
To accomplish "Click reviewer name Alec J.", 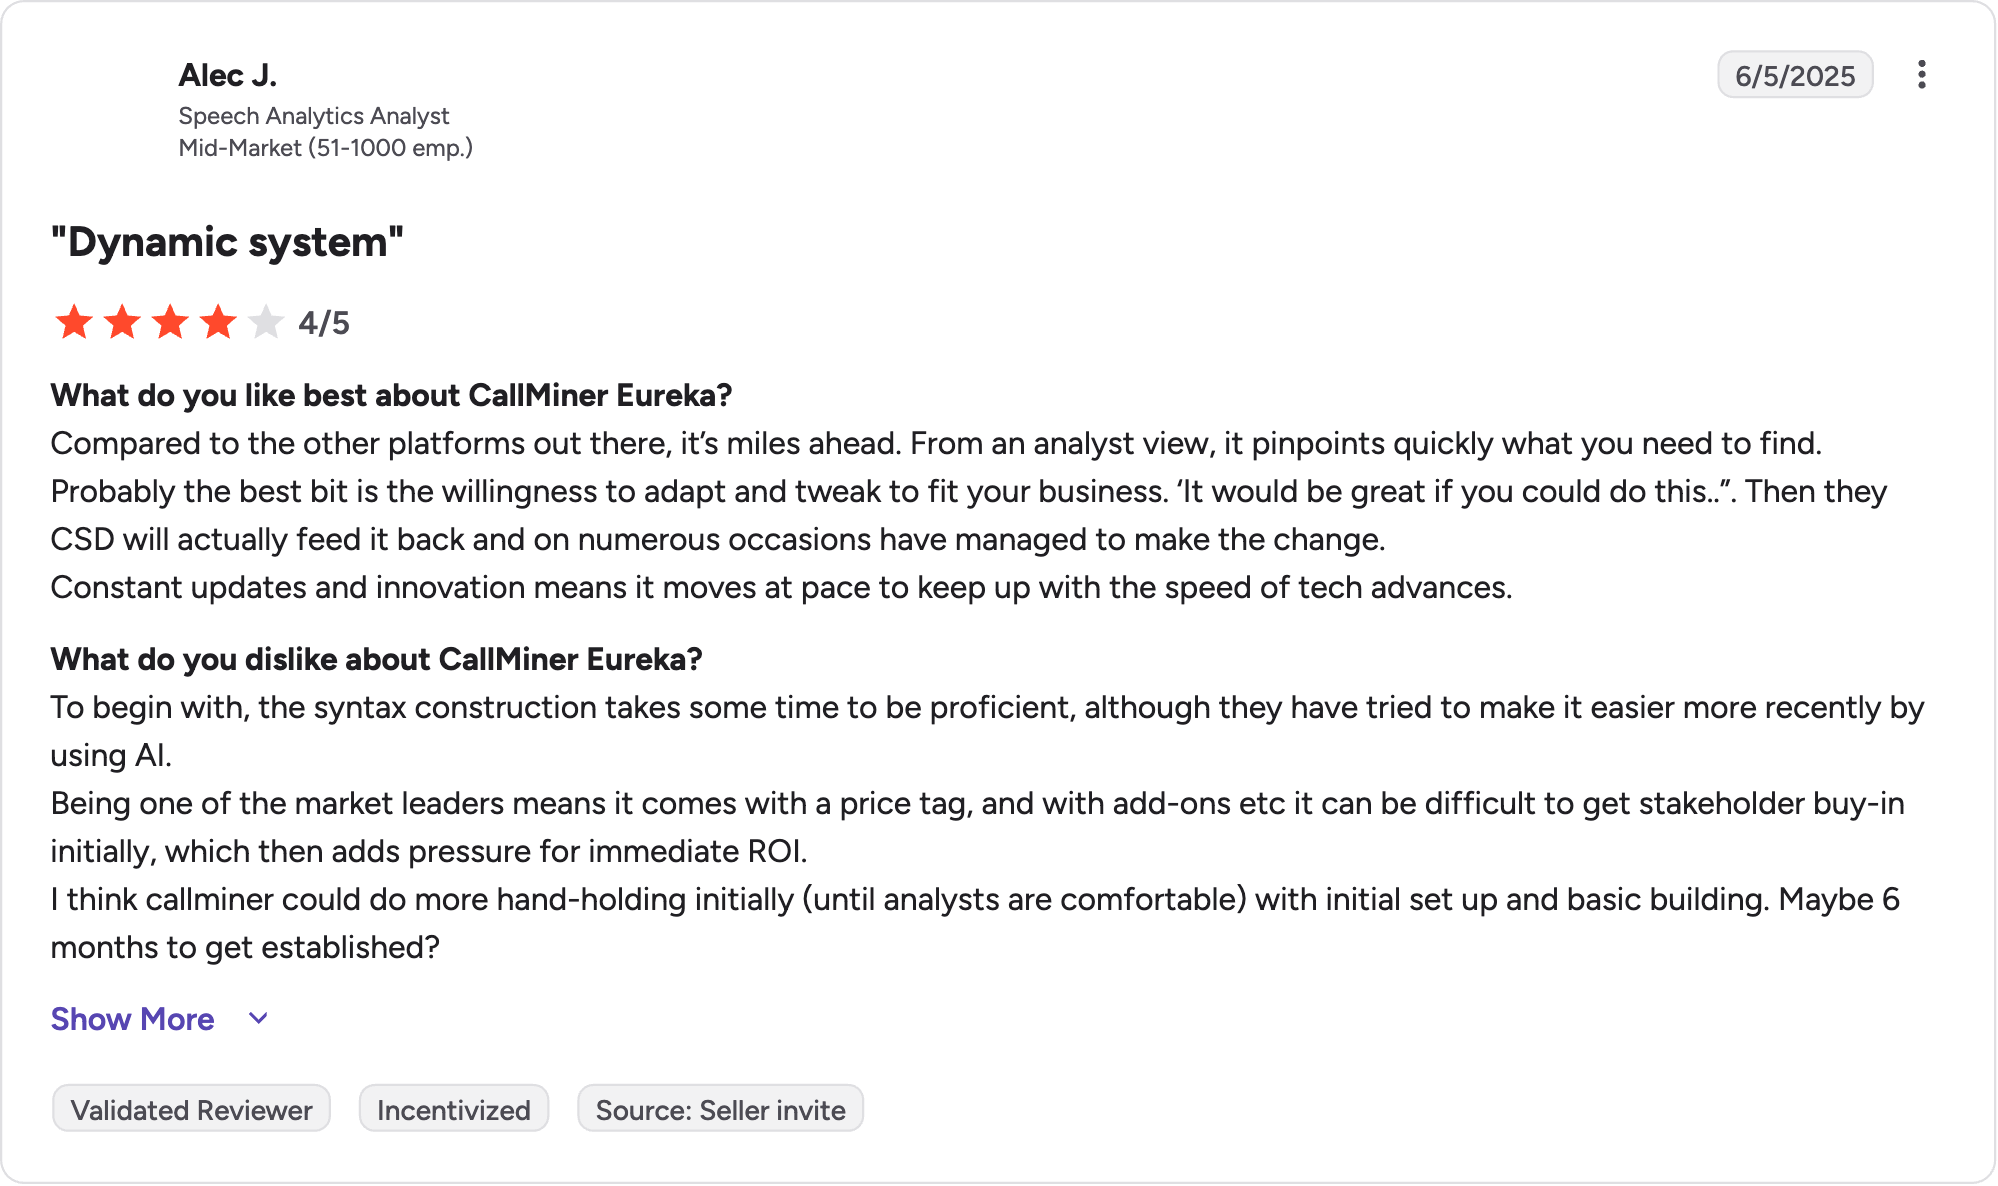I will click(228, 75).
